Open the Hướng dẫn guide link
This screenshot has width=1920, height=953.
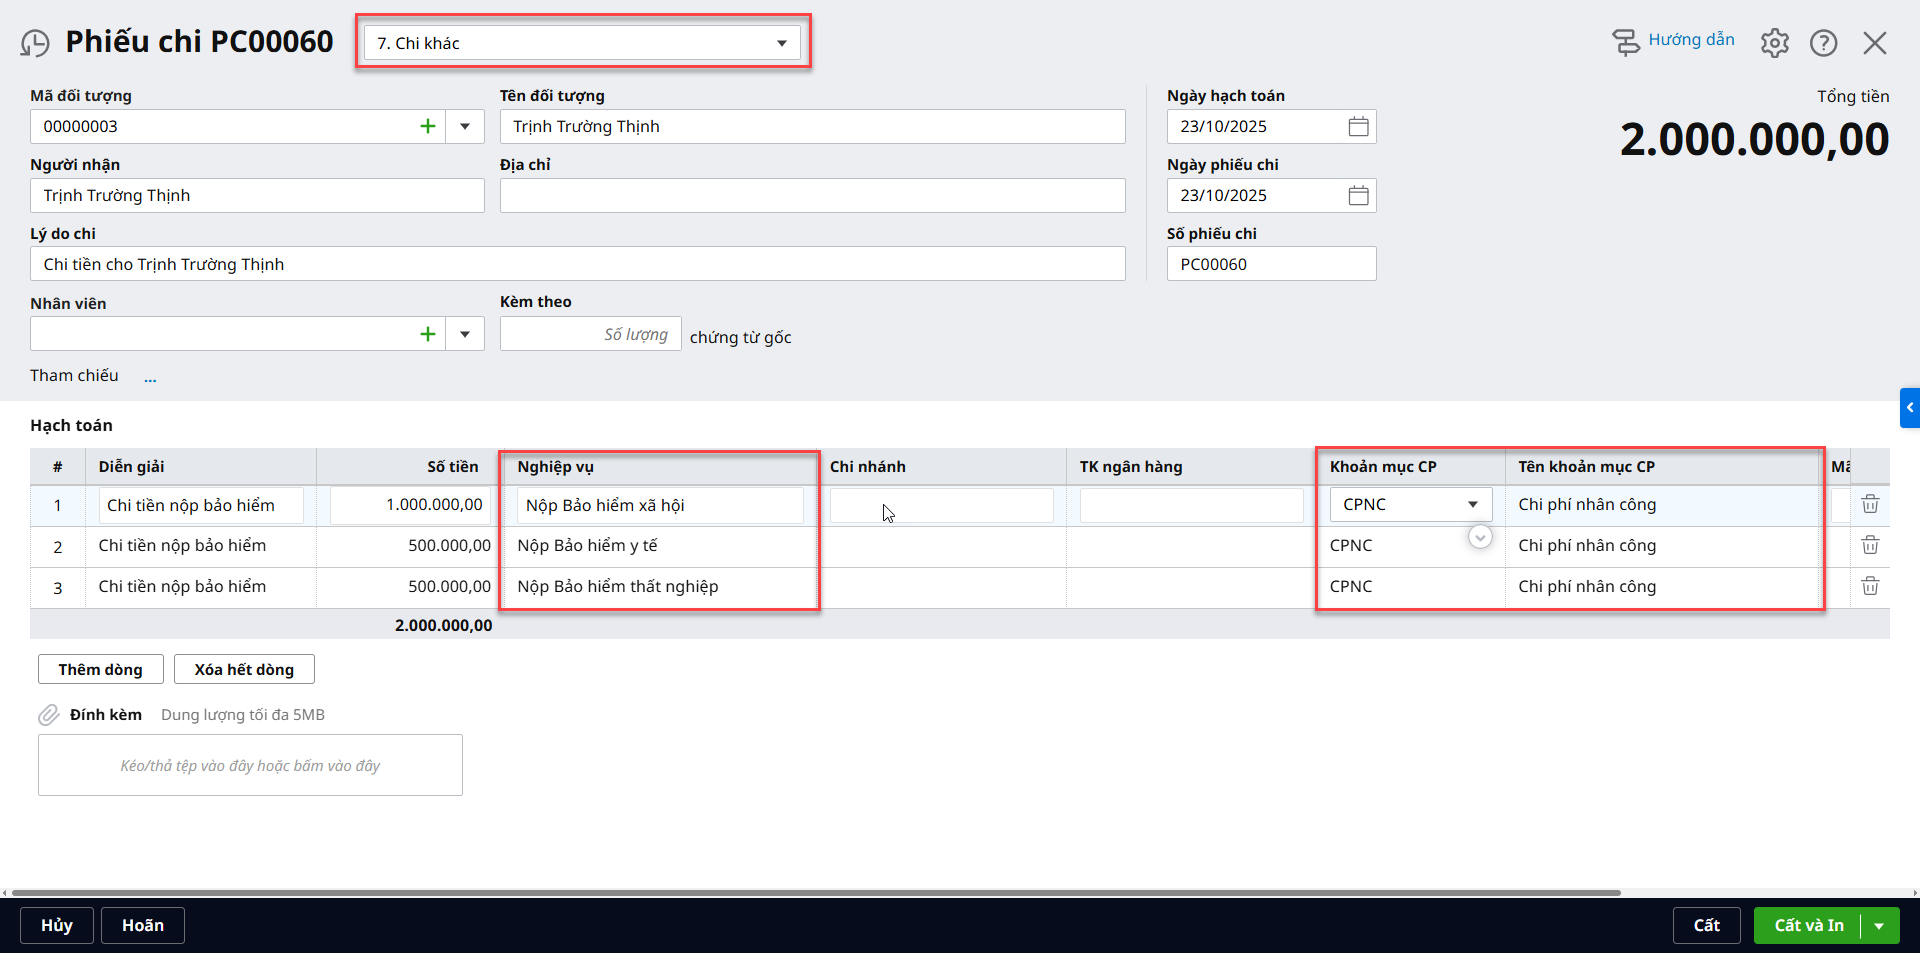pos(1690,40)
